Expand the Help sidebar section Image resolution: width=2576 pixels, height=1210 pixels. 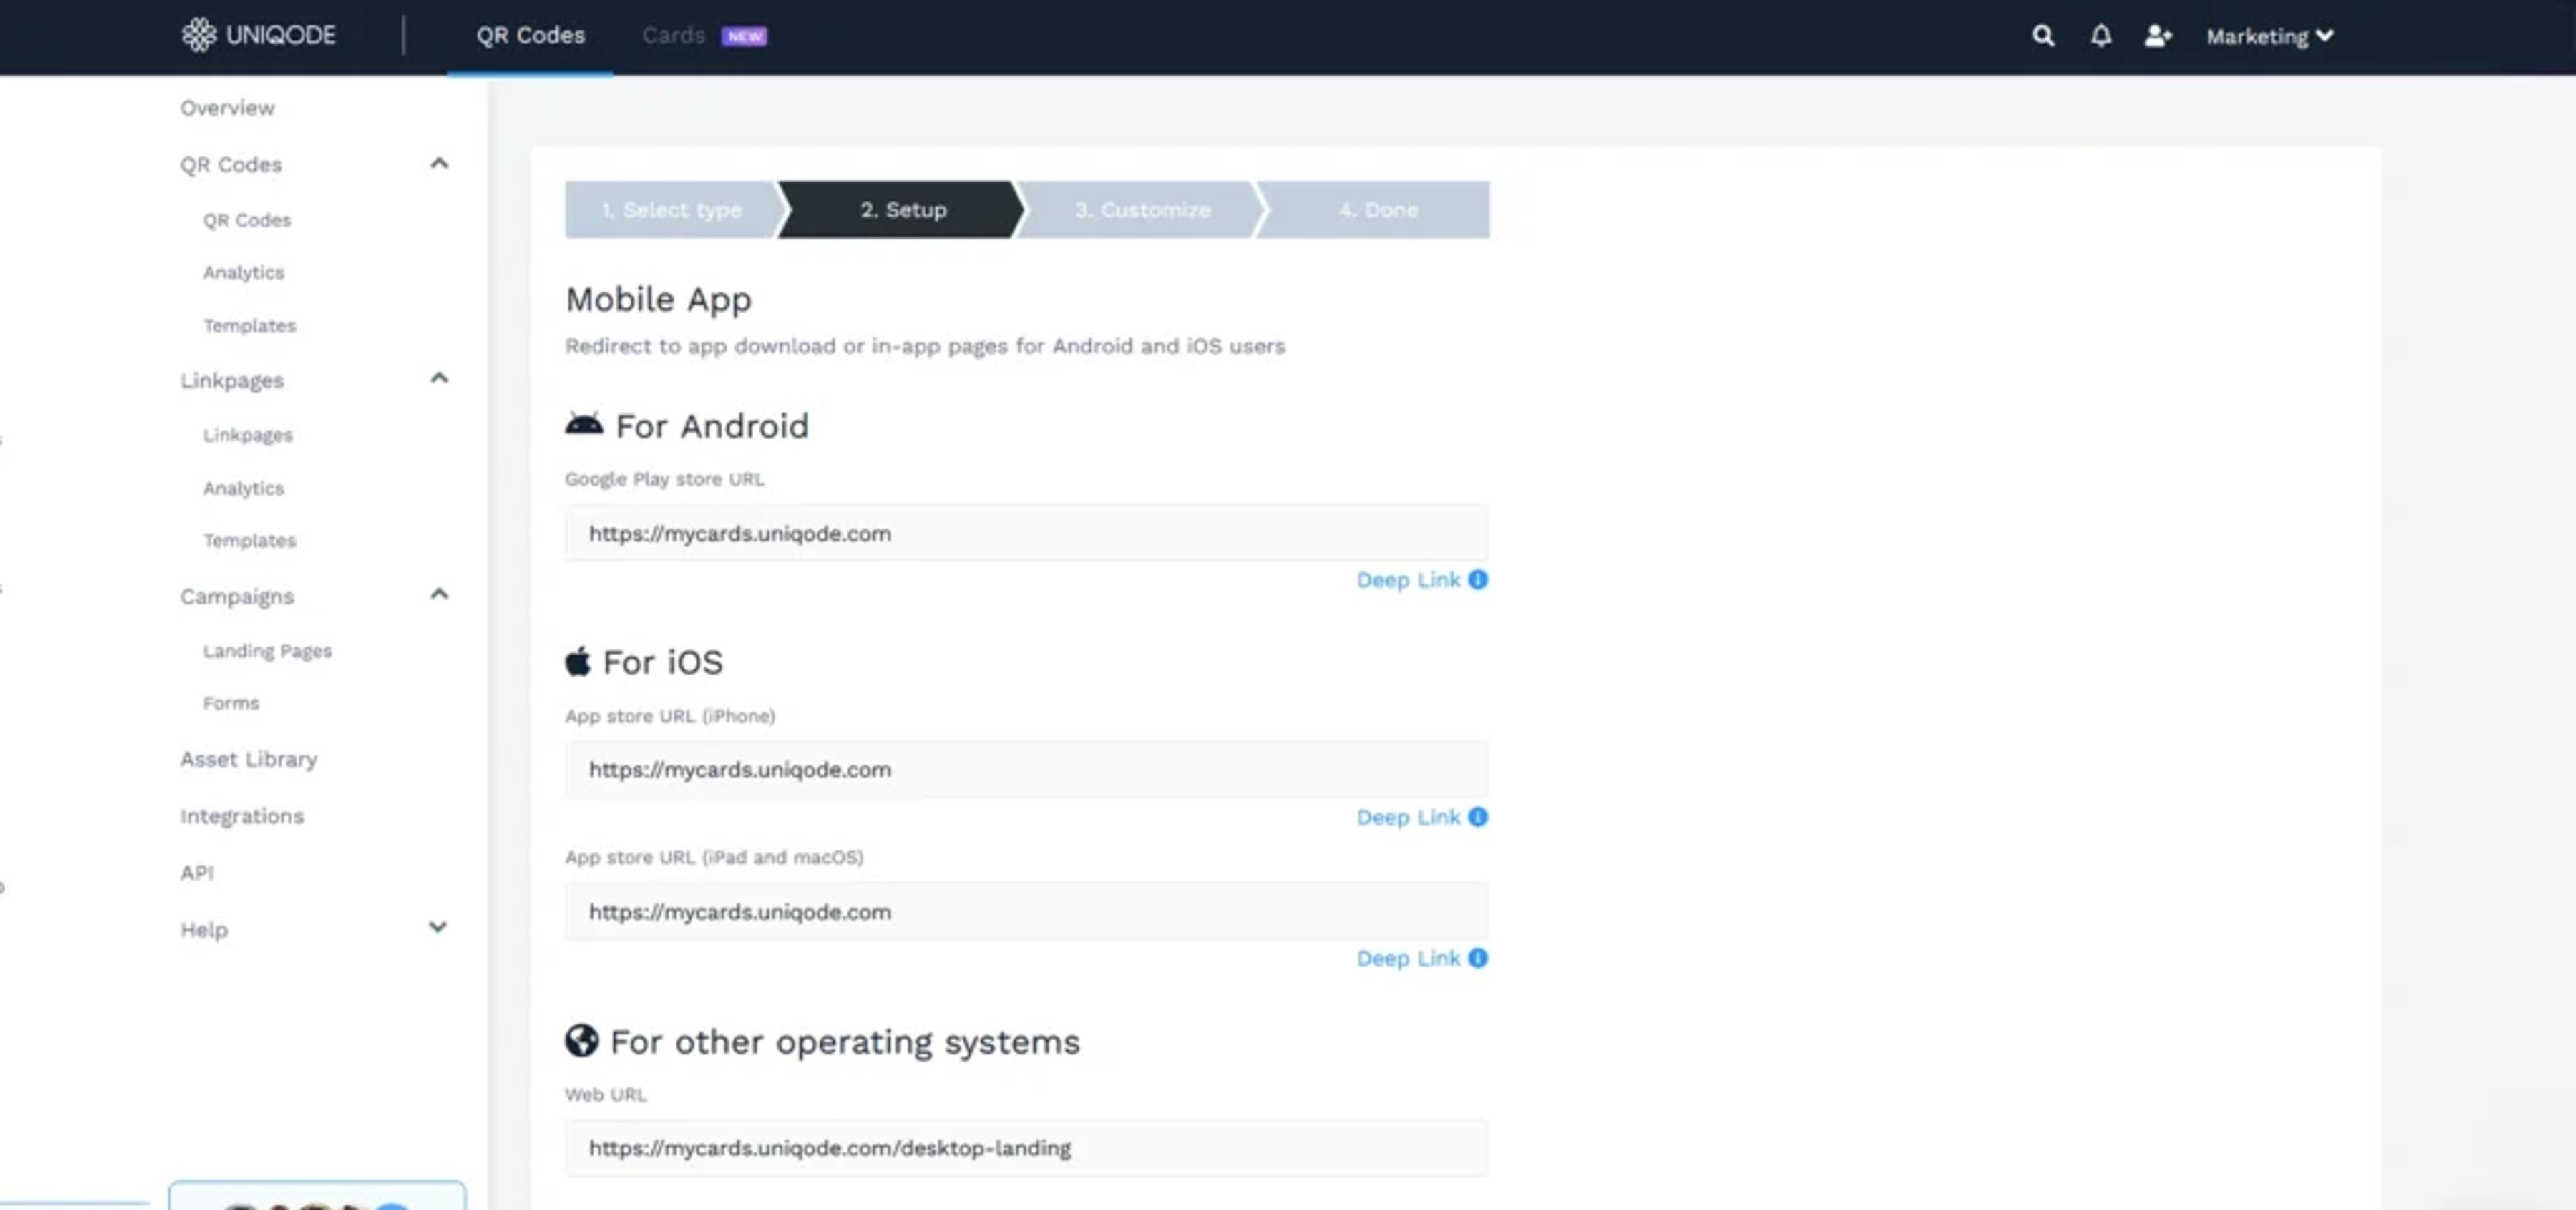438,927
